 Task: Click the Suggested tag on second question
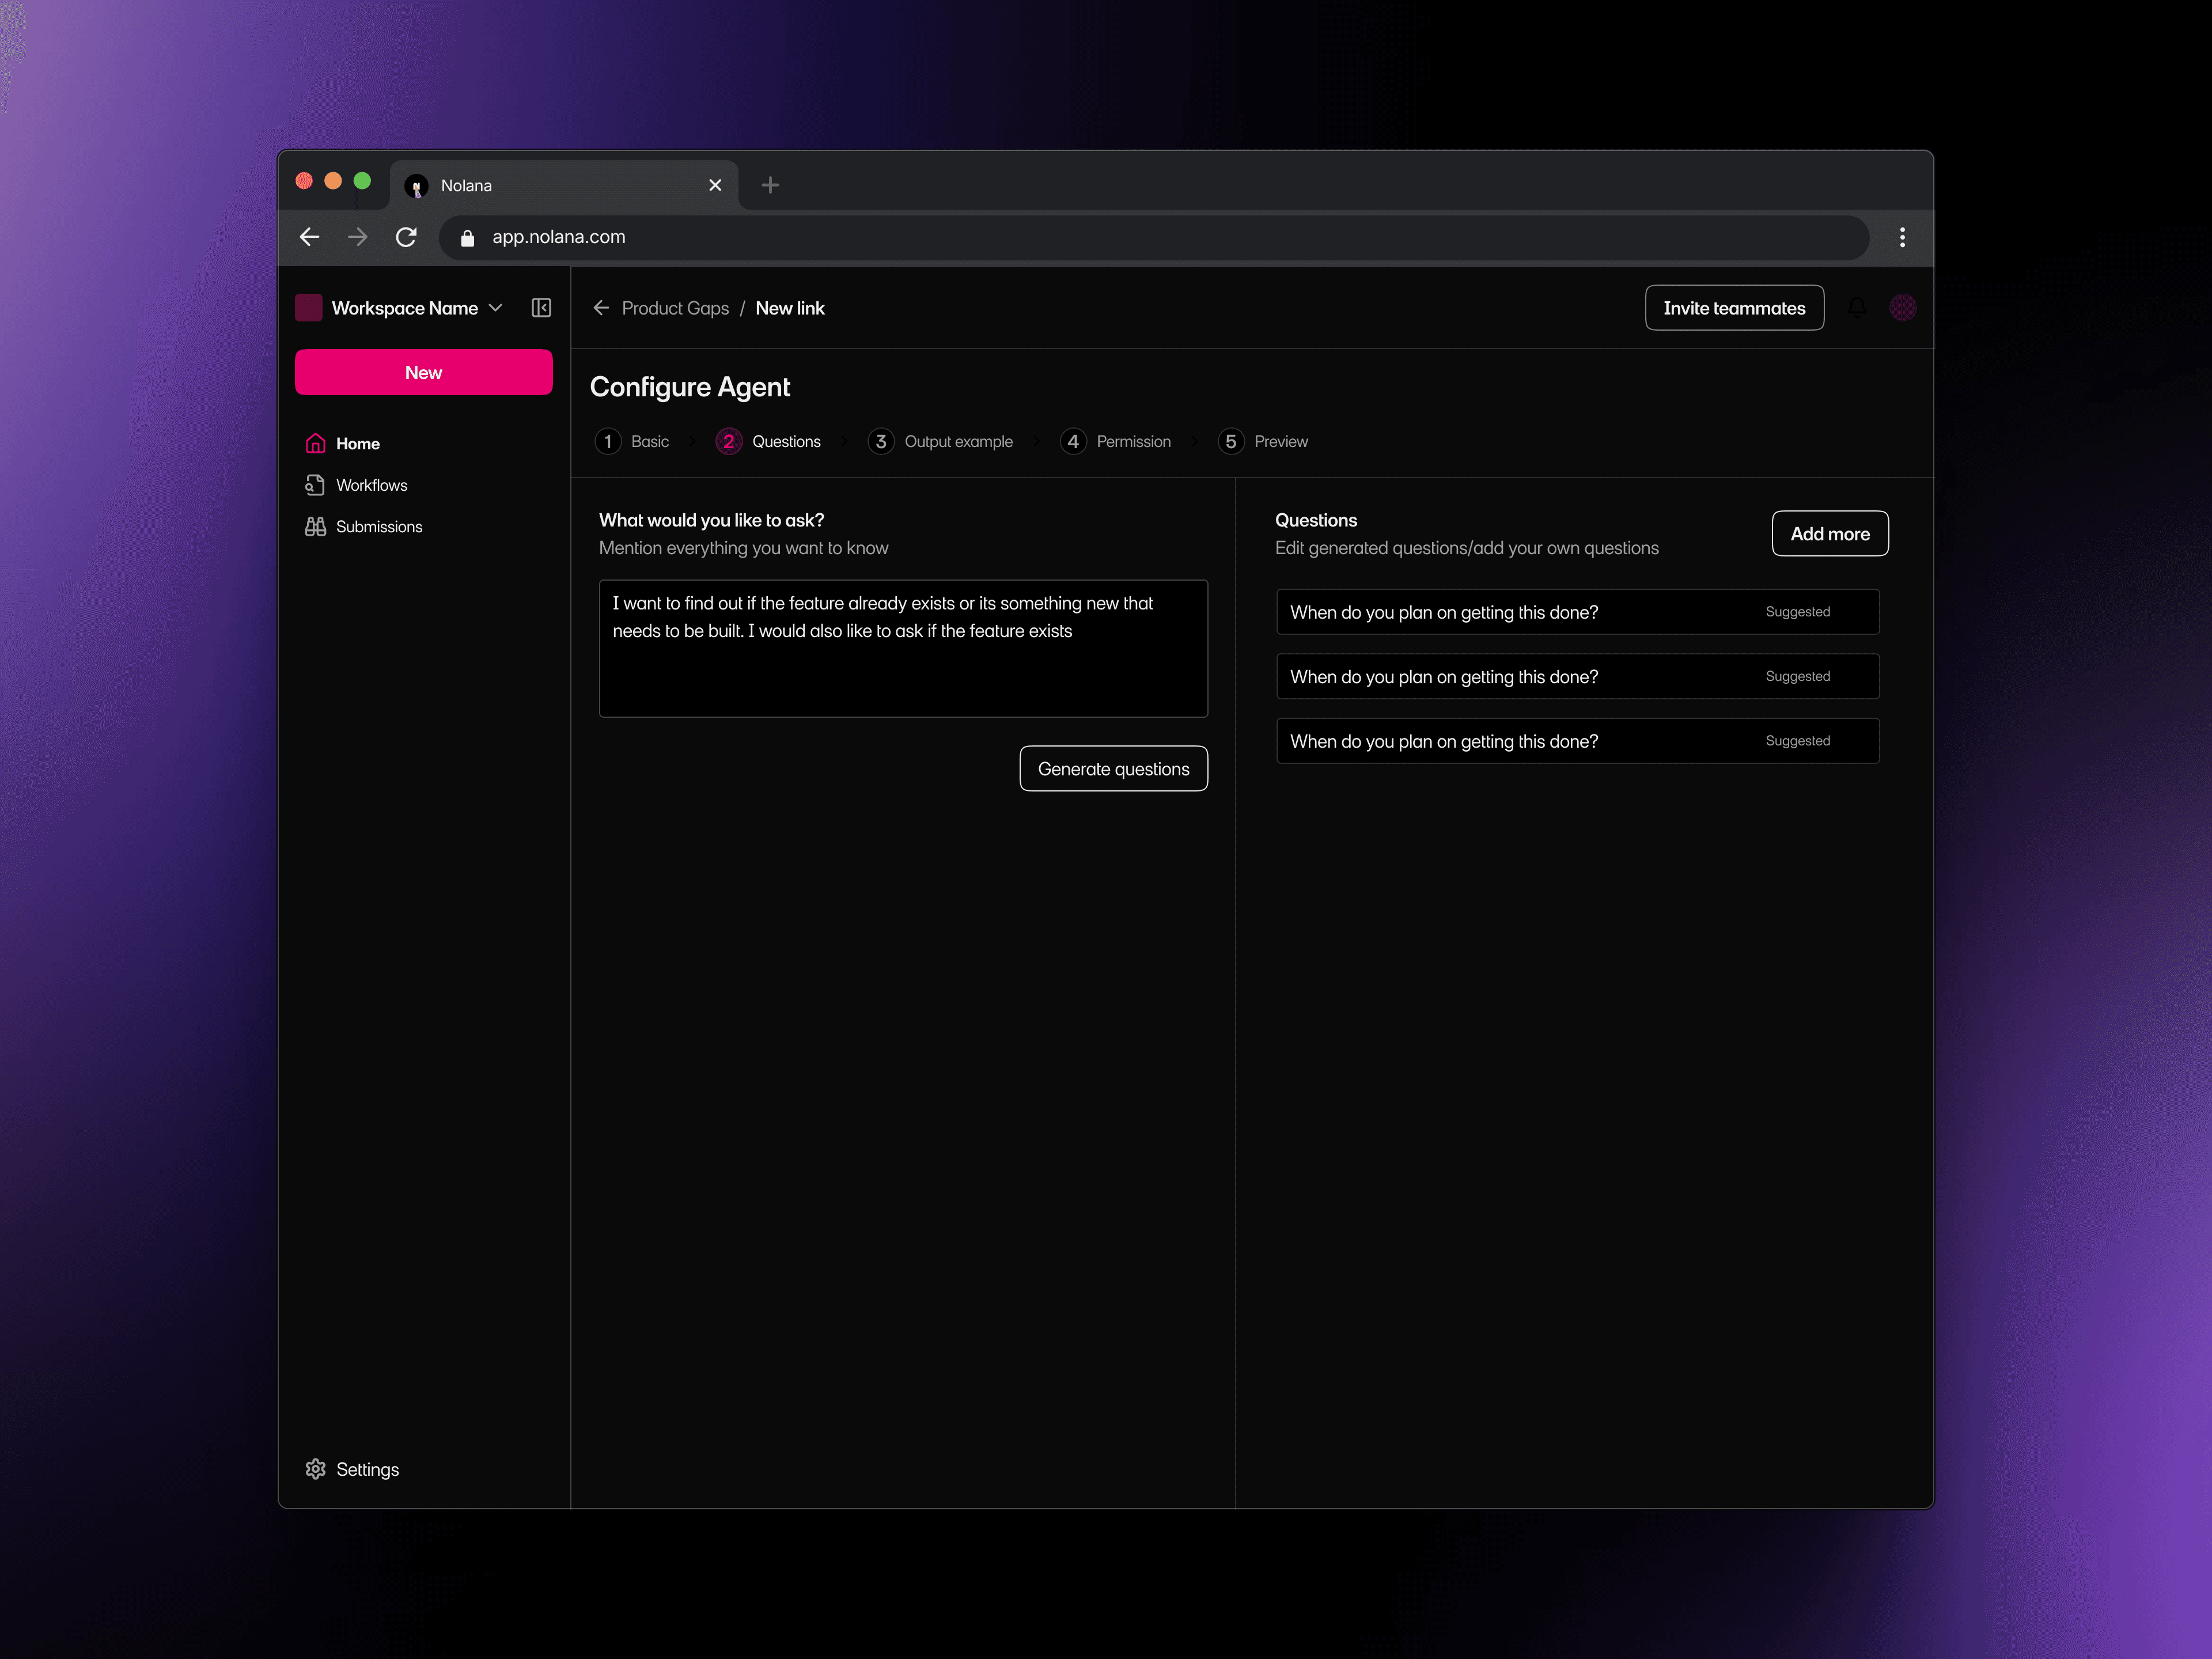point(1797,676)
